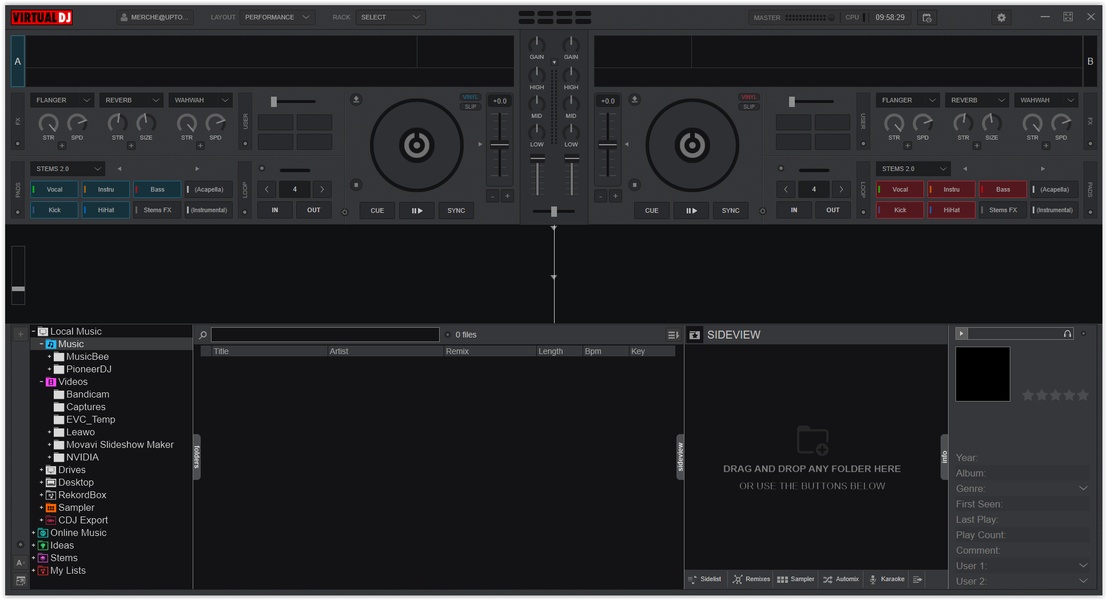Toggle VINYL mode on deck A

(469, 97)
